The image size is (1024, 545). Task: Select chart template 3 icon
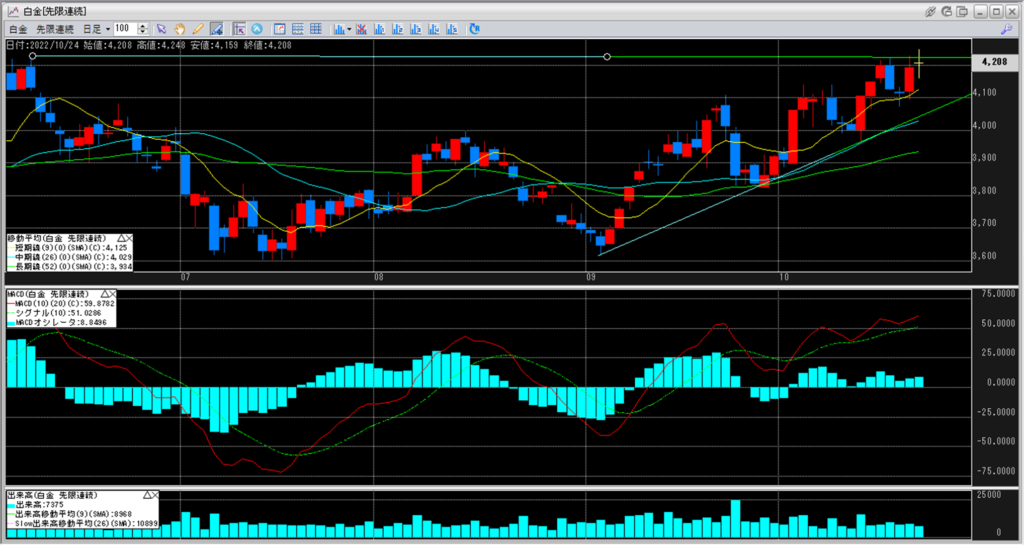pos(415,29)
